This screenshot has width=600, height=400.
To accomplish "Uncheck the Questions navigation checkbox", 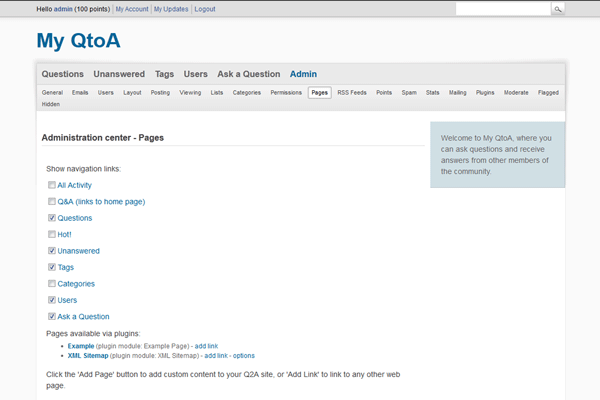I will [x=51, y=218].
